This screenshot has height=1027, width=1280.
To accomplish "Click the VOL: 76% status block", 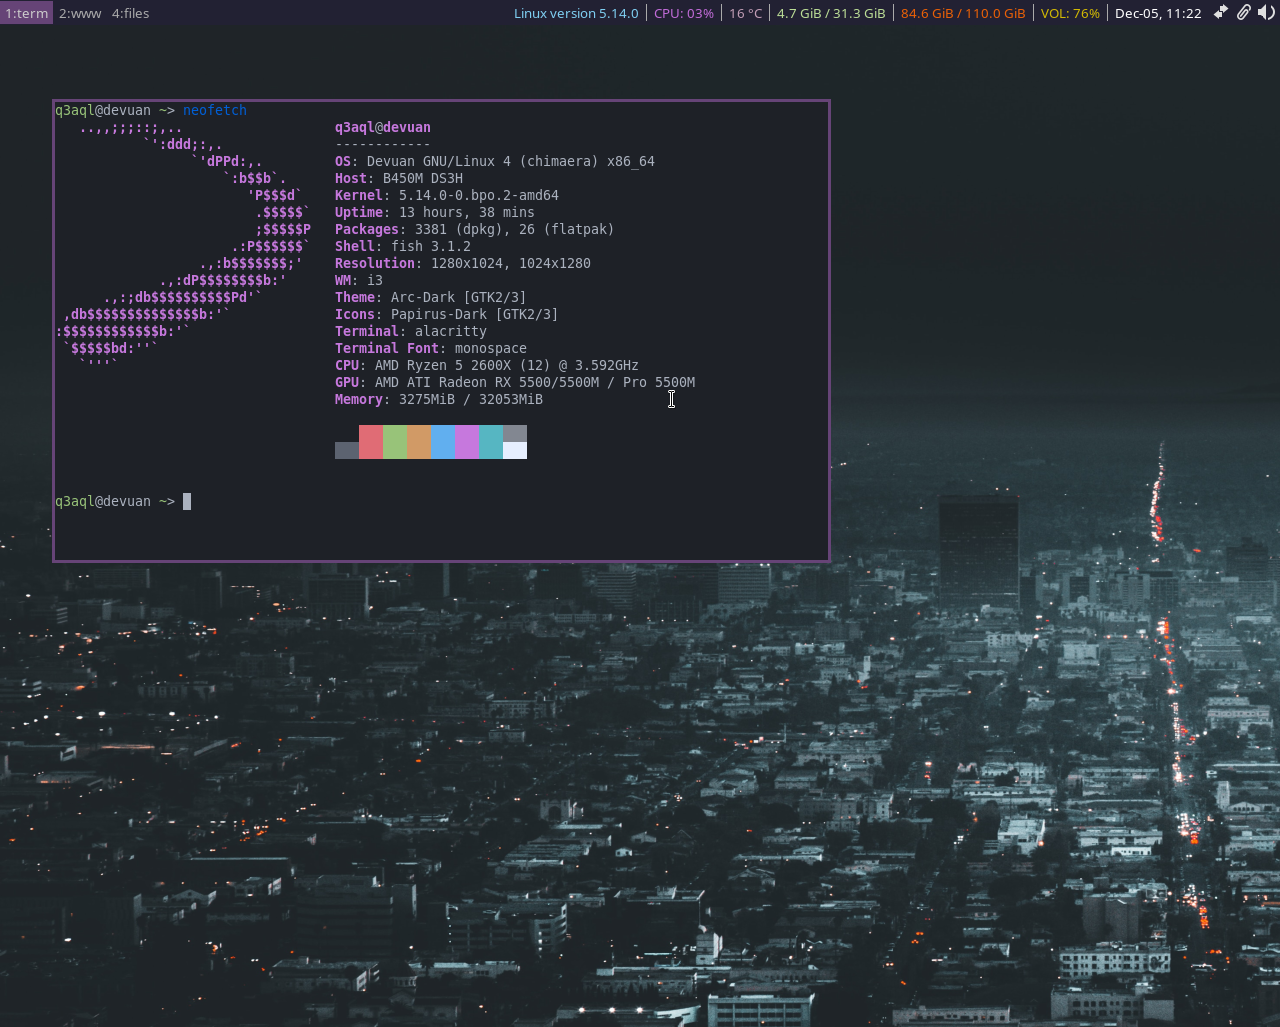I will (x=1070, y=13).
